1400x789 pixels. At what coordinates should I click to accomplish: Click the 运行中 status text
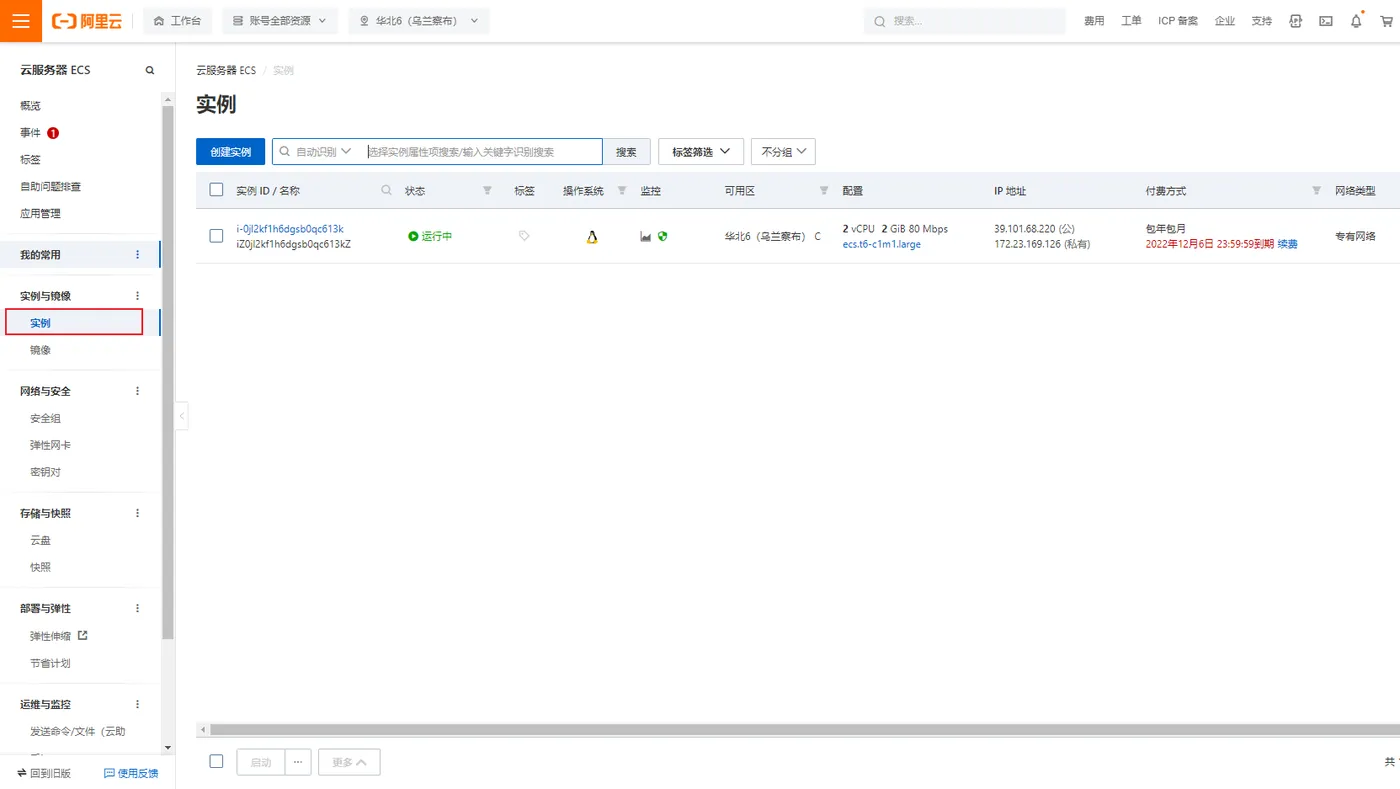tap(437, 236)
